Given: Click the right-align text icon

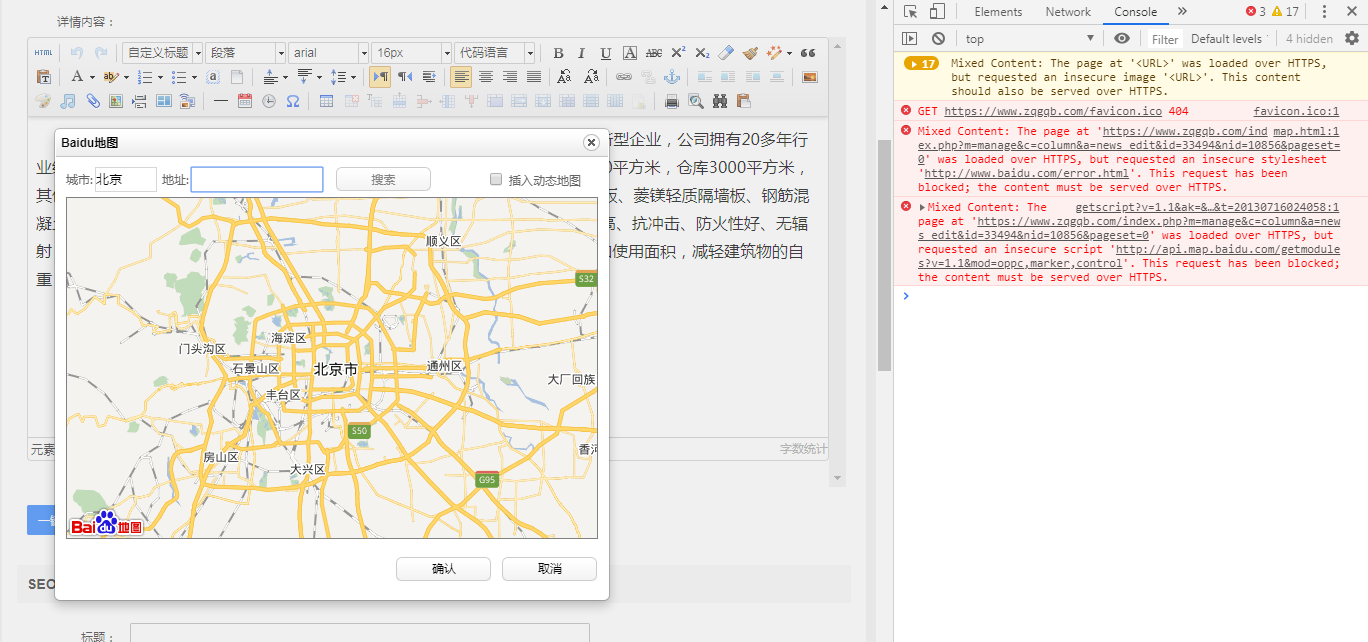Looking at the screenshot, I should click(x=510, y=77).
